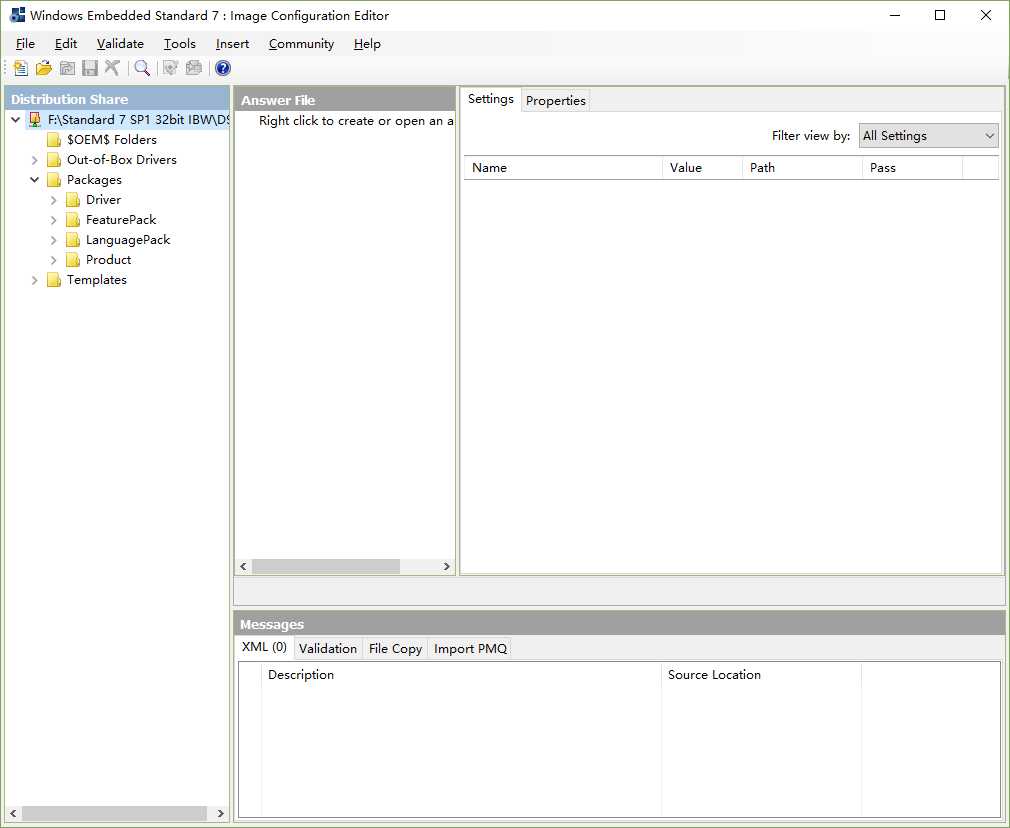Open the File menu
The height and width of the screenshot is (828, 1010).
25,44
